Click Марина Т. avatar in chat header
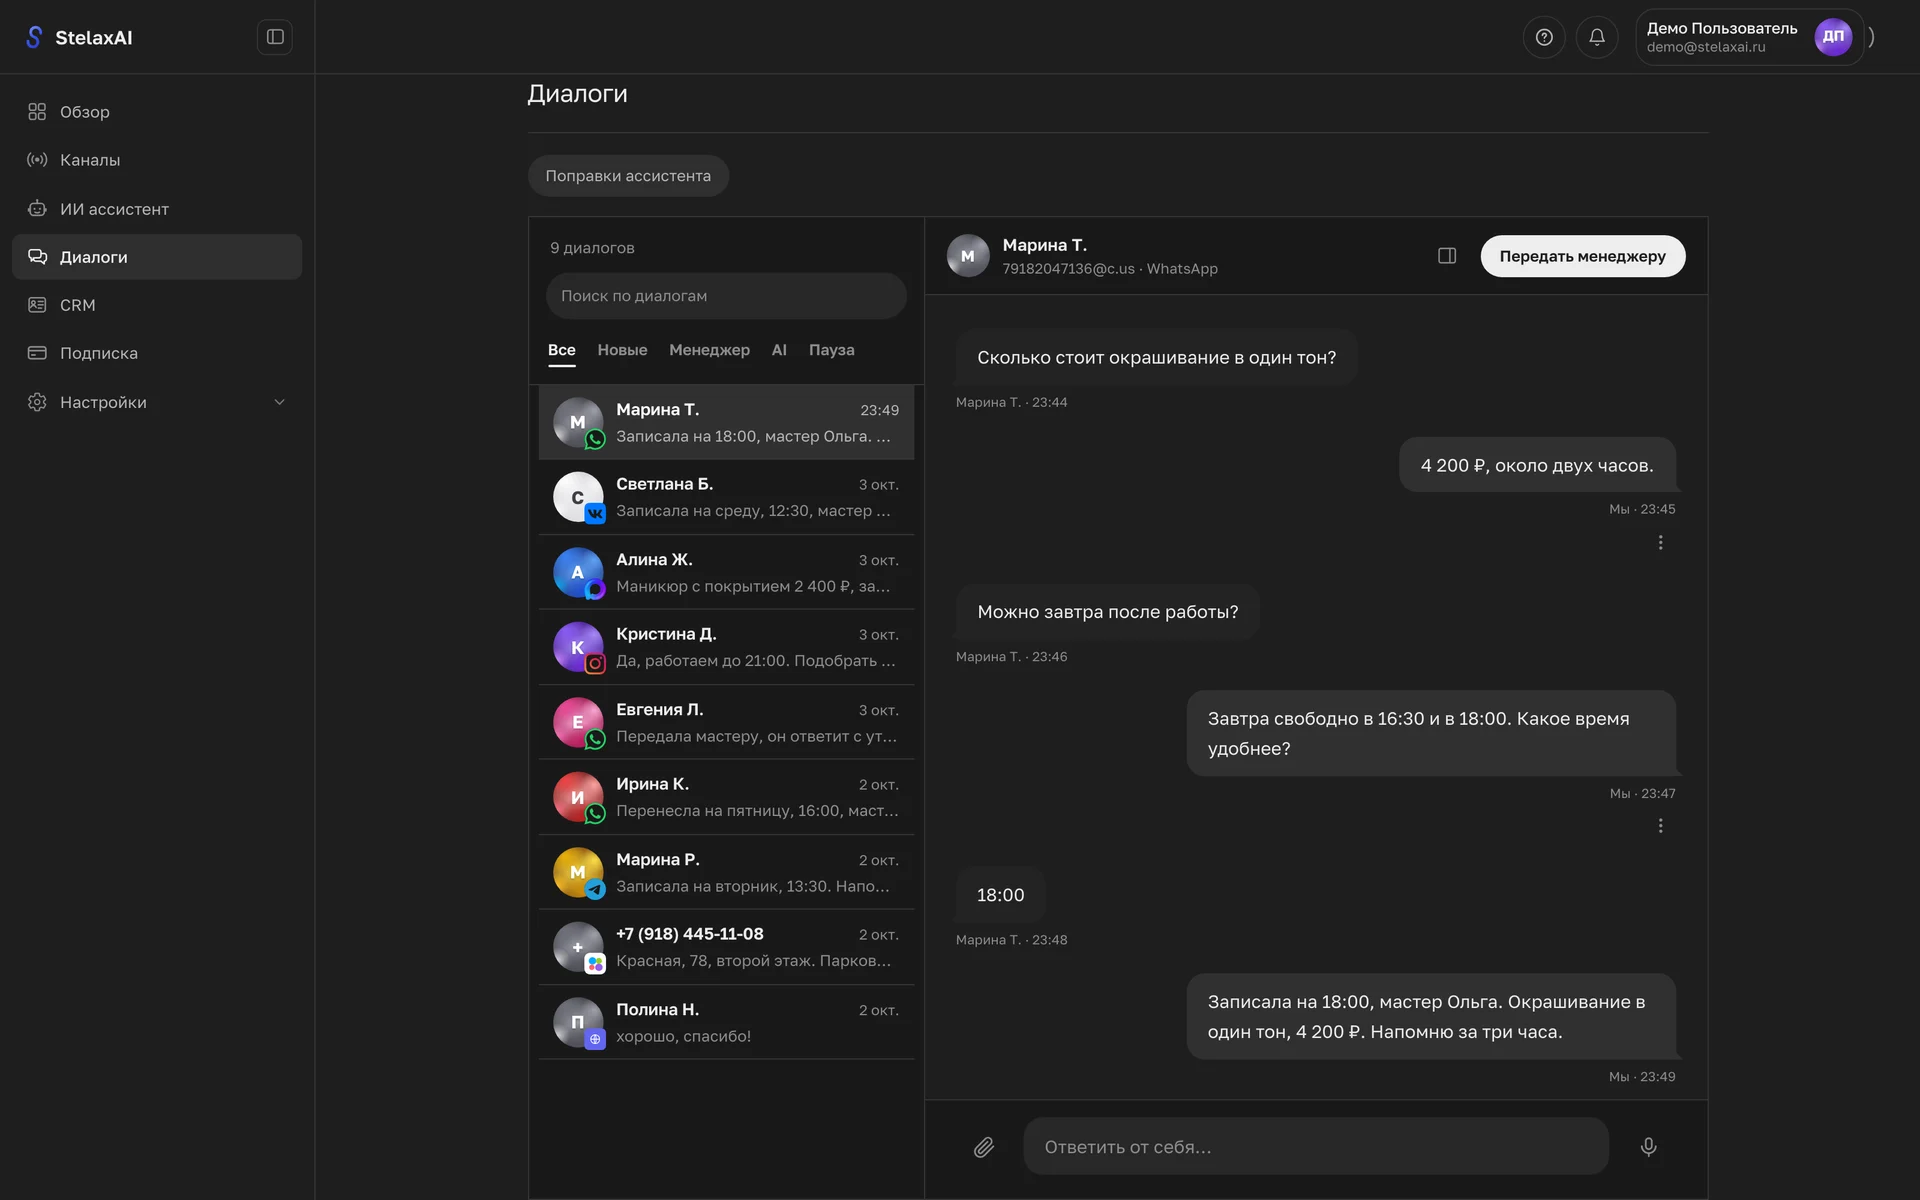The image size is (1920, 1200). [x=968, y=256]
